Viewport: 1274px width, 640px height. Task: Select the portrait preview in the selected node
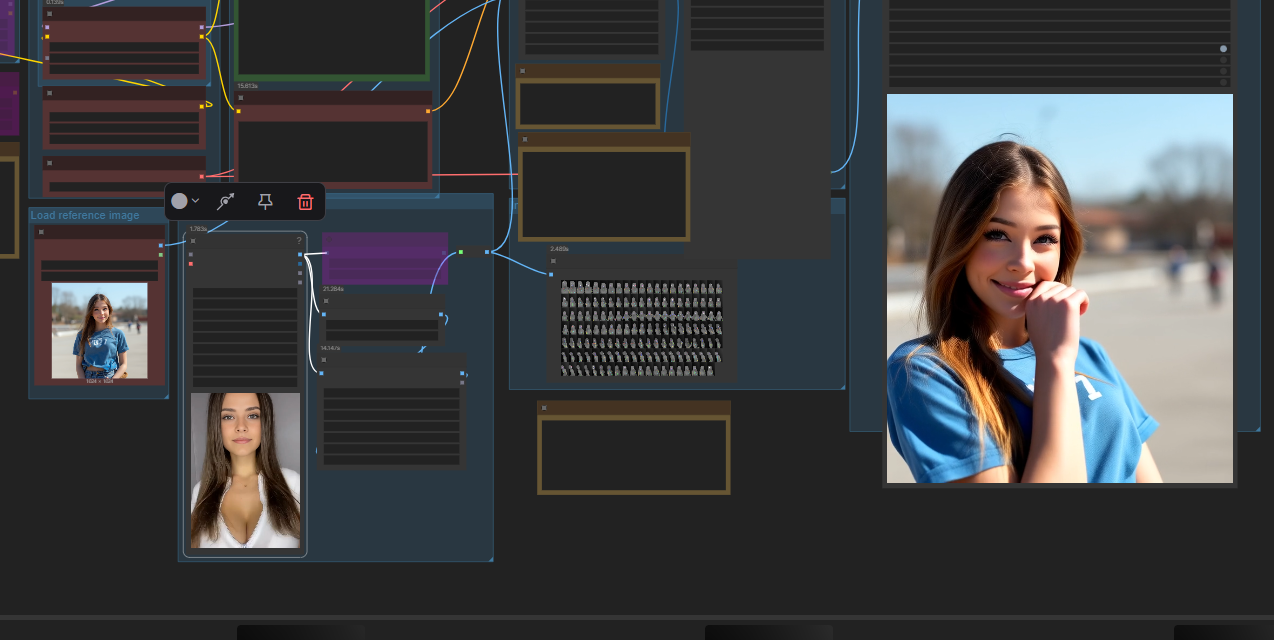point(245,470)
